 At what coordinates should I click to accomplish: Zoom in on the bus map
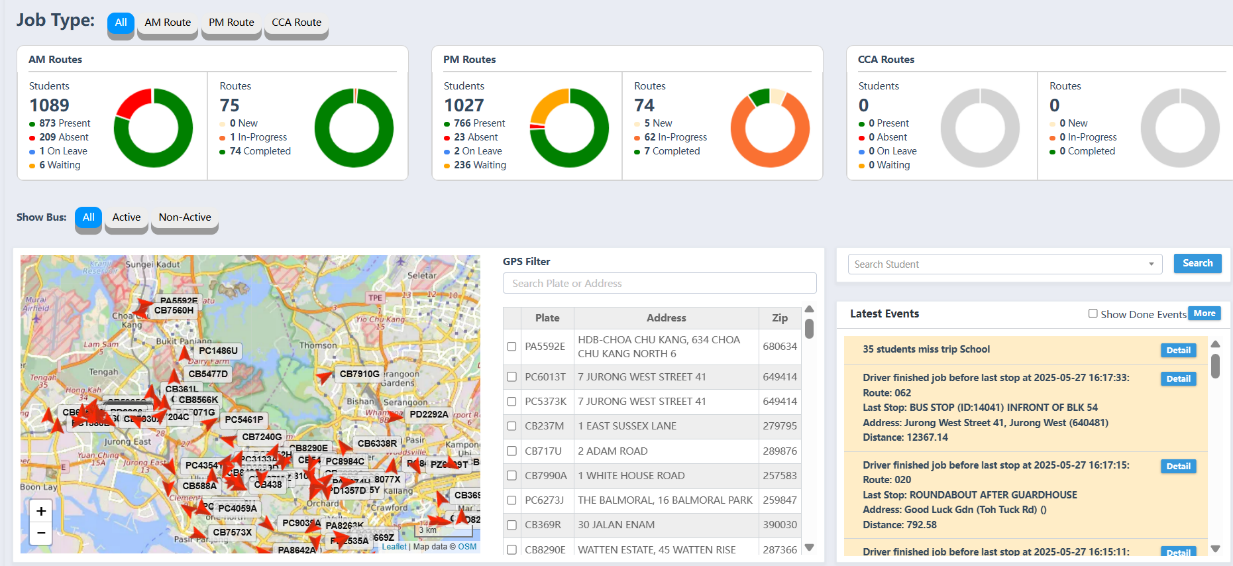coord(41,511)
